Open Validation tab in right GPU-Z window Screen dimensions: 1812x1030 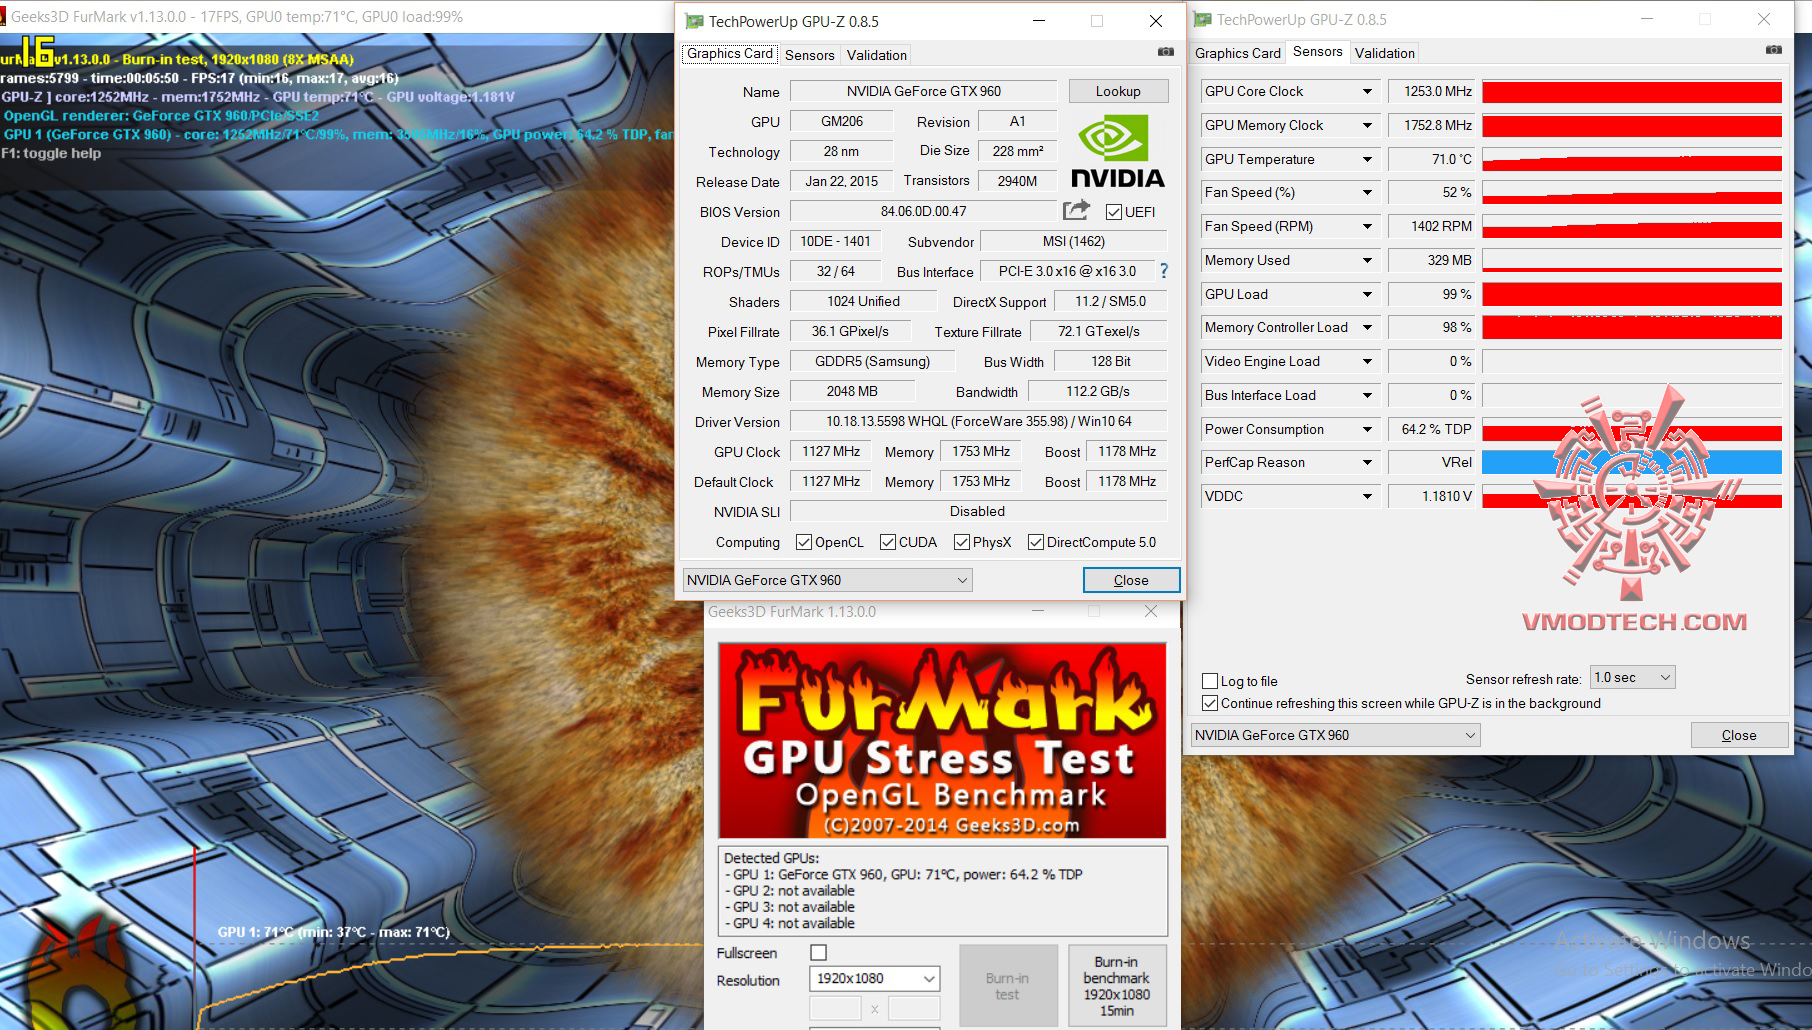[x=1385, y=53]
